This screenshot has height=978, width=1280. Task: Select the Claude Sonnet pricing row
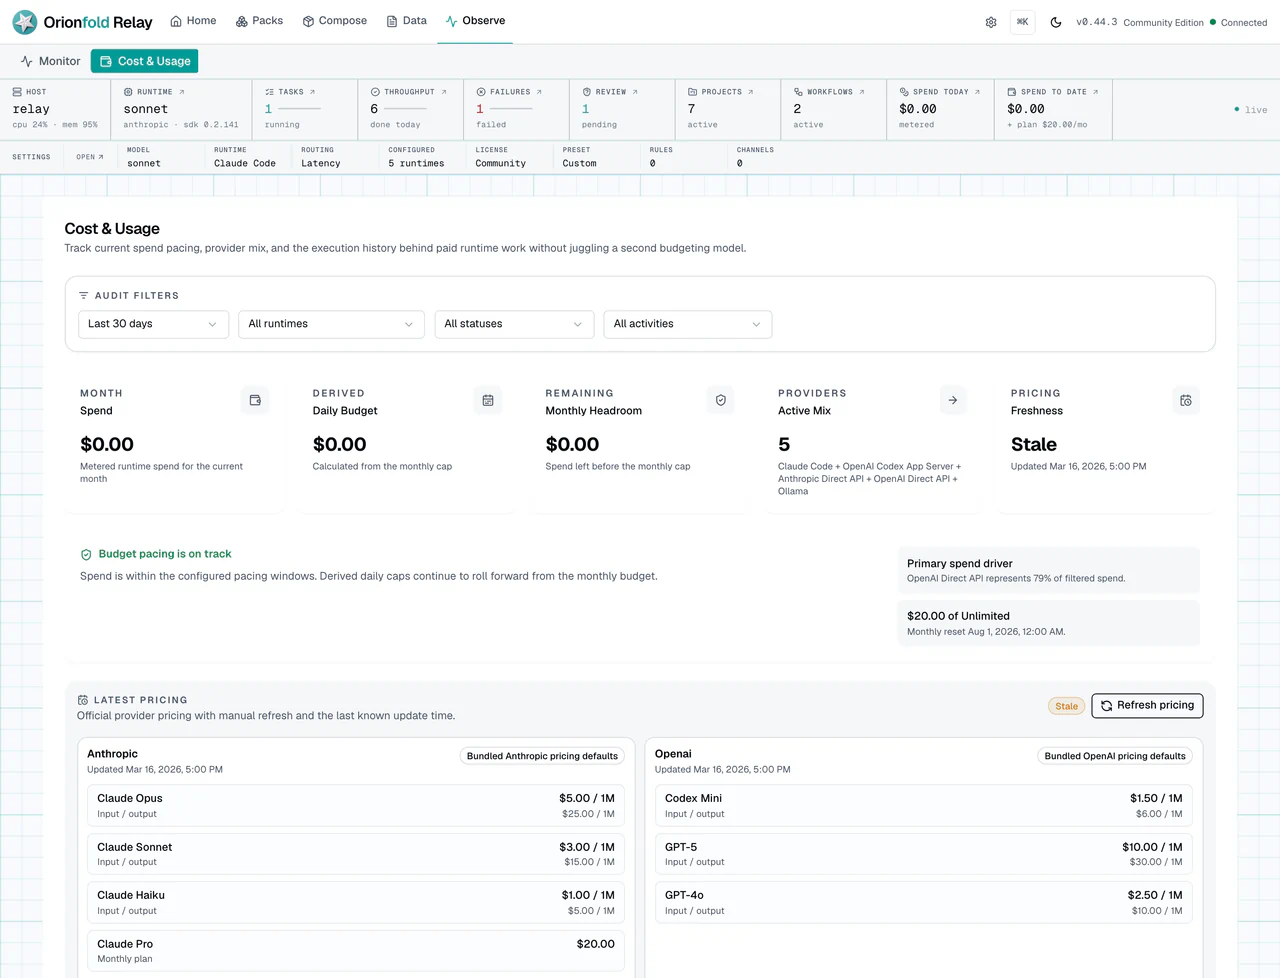(356, 854)
